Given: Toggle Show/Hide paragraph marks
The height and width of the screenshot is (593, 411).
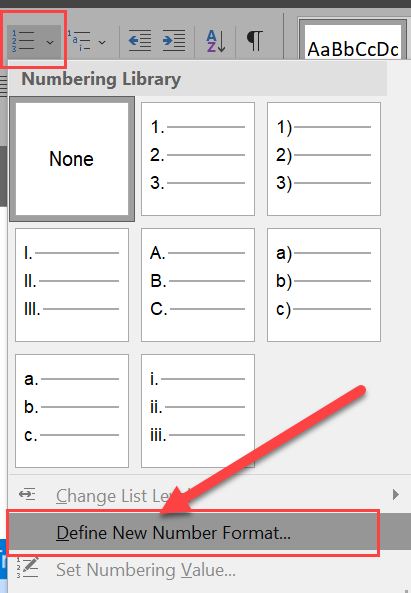Looking at the screenshot, I should click(255, 41).
